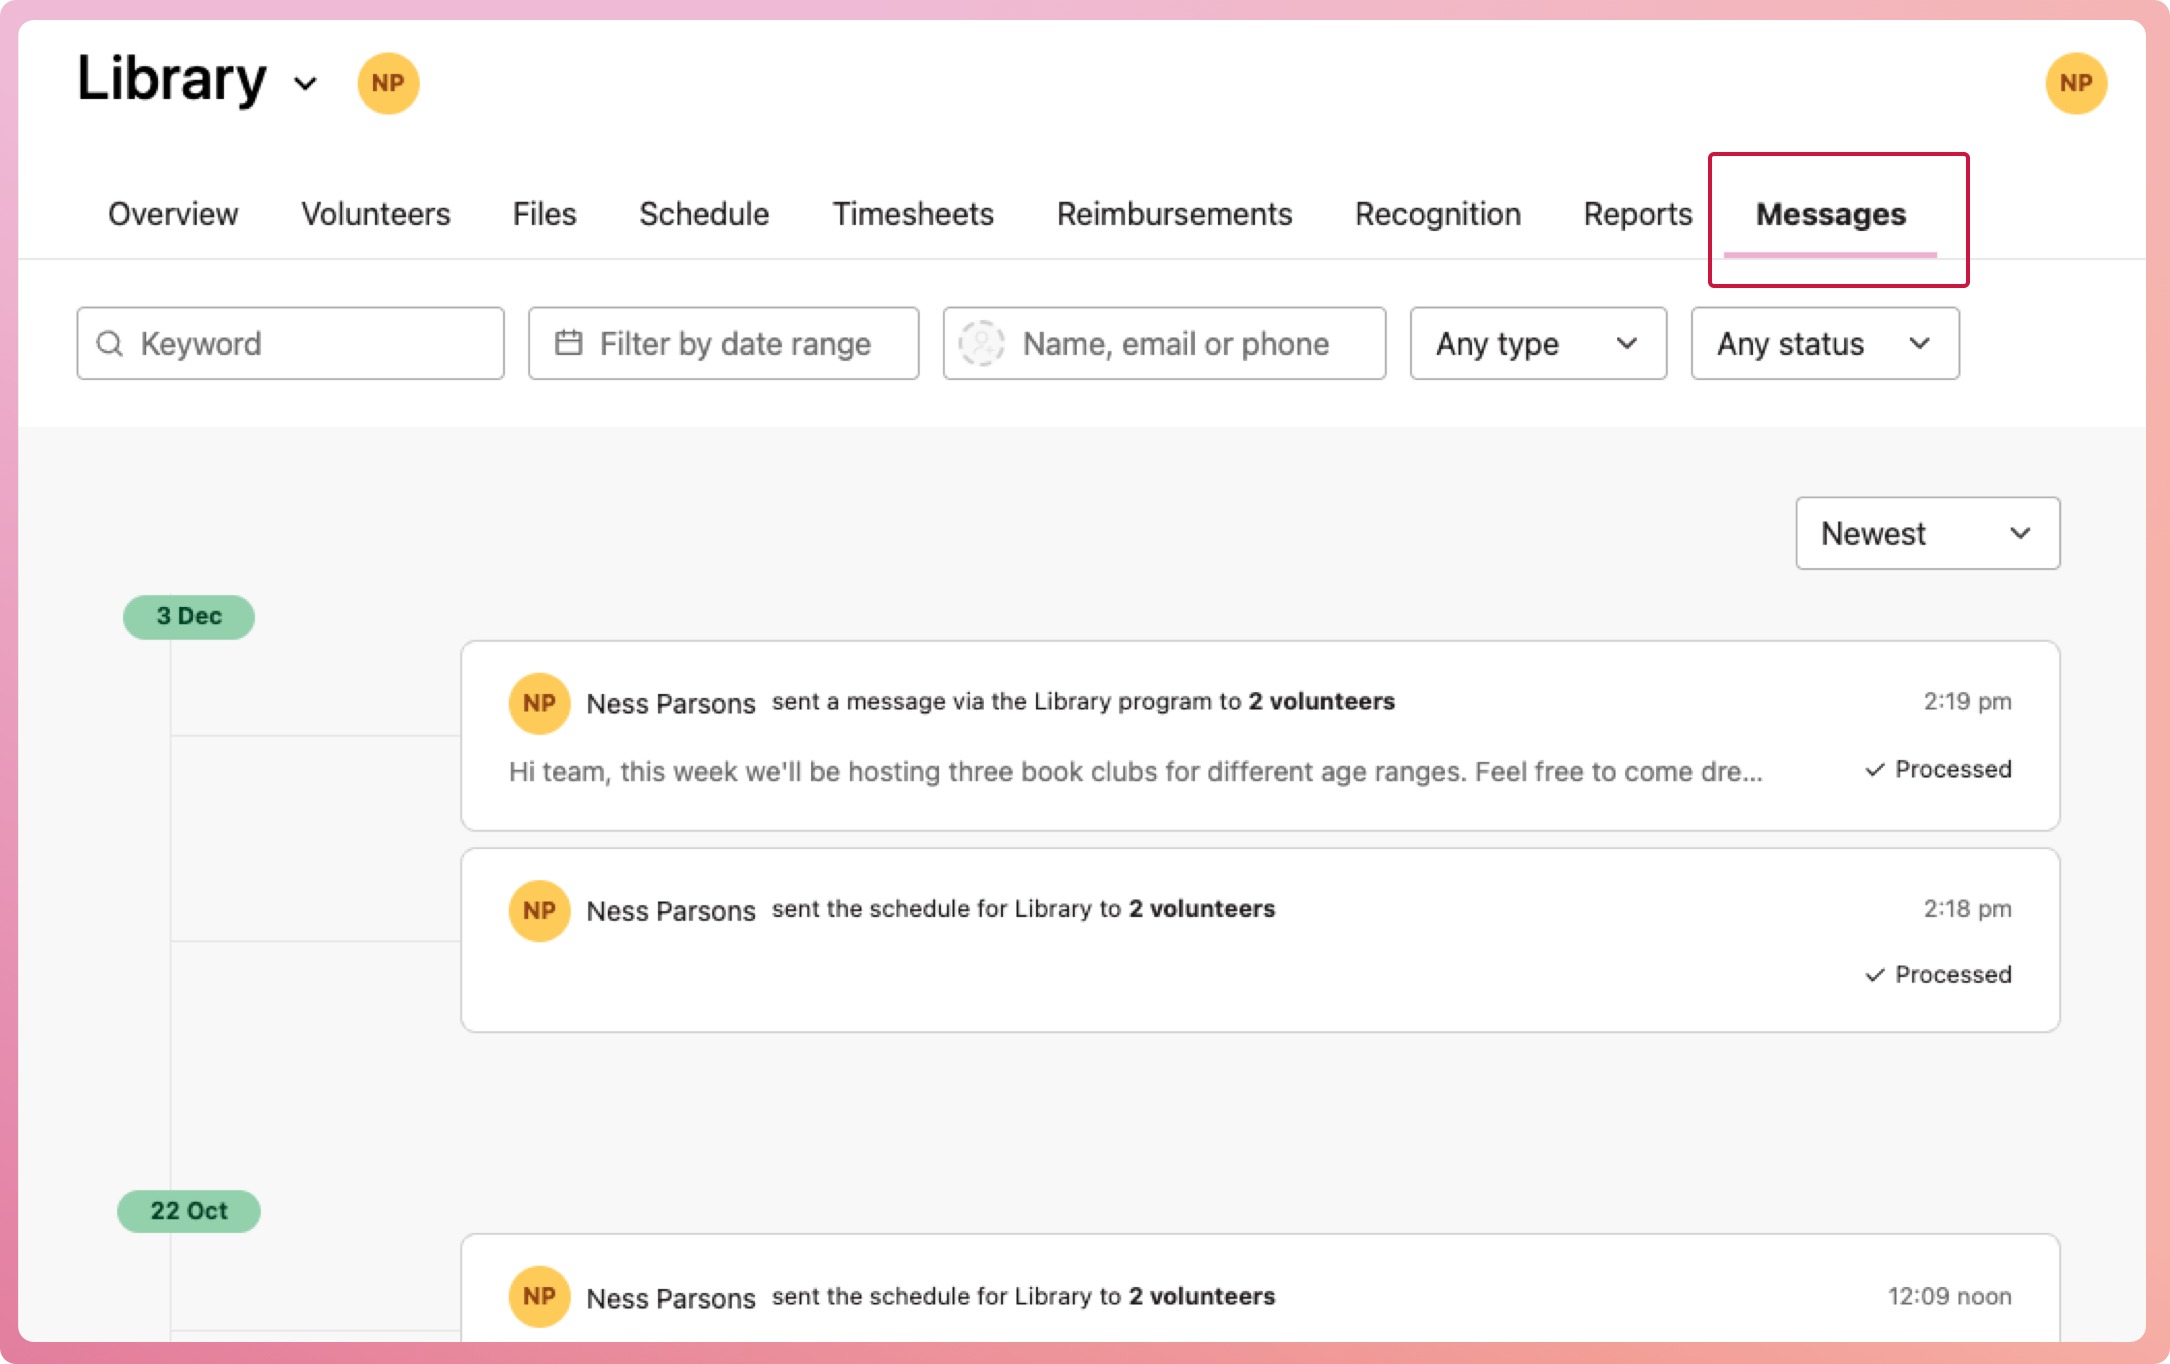Switch to the Volunteers tab
Image resolution: width=2170 pixels, height=1364 pixels.
pyautogui.click(x=376, y=214)
